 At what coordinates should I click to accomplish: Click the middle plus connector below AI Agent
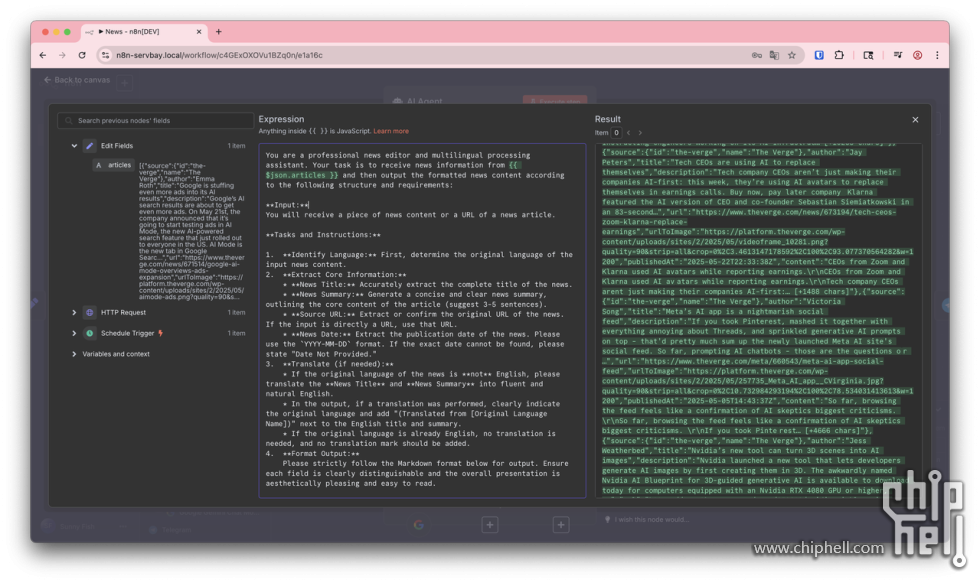coord(490,525)
